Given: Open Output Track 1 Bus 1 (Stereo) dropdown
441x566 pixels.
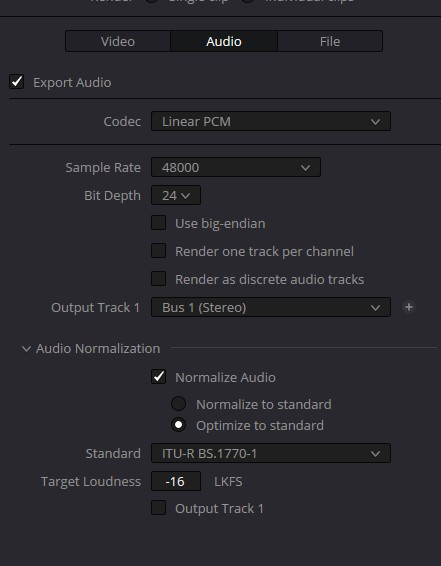Looking at the screenshot, I should [x=271, y=307].
